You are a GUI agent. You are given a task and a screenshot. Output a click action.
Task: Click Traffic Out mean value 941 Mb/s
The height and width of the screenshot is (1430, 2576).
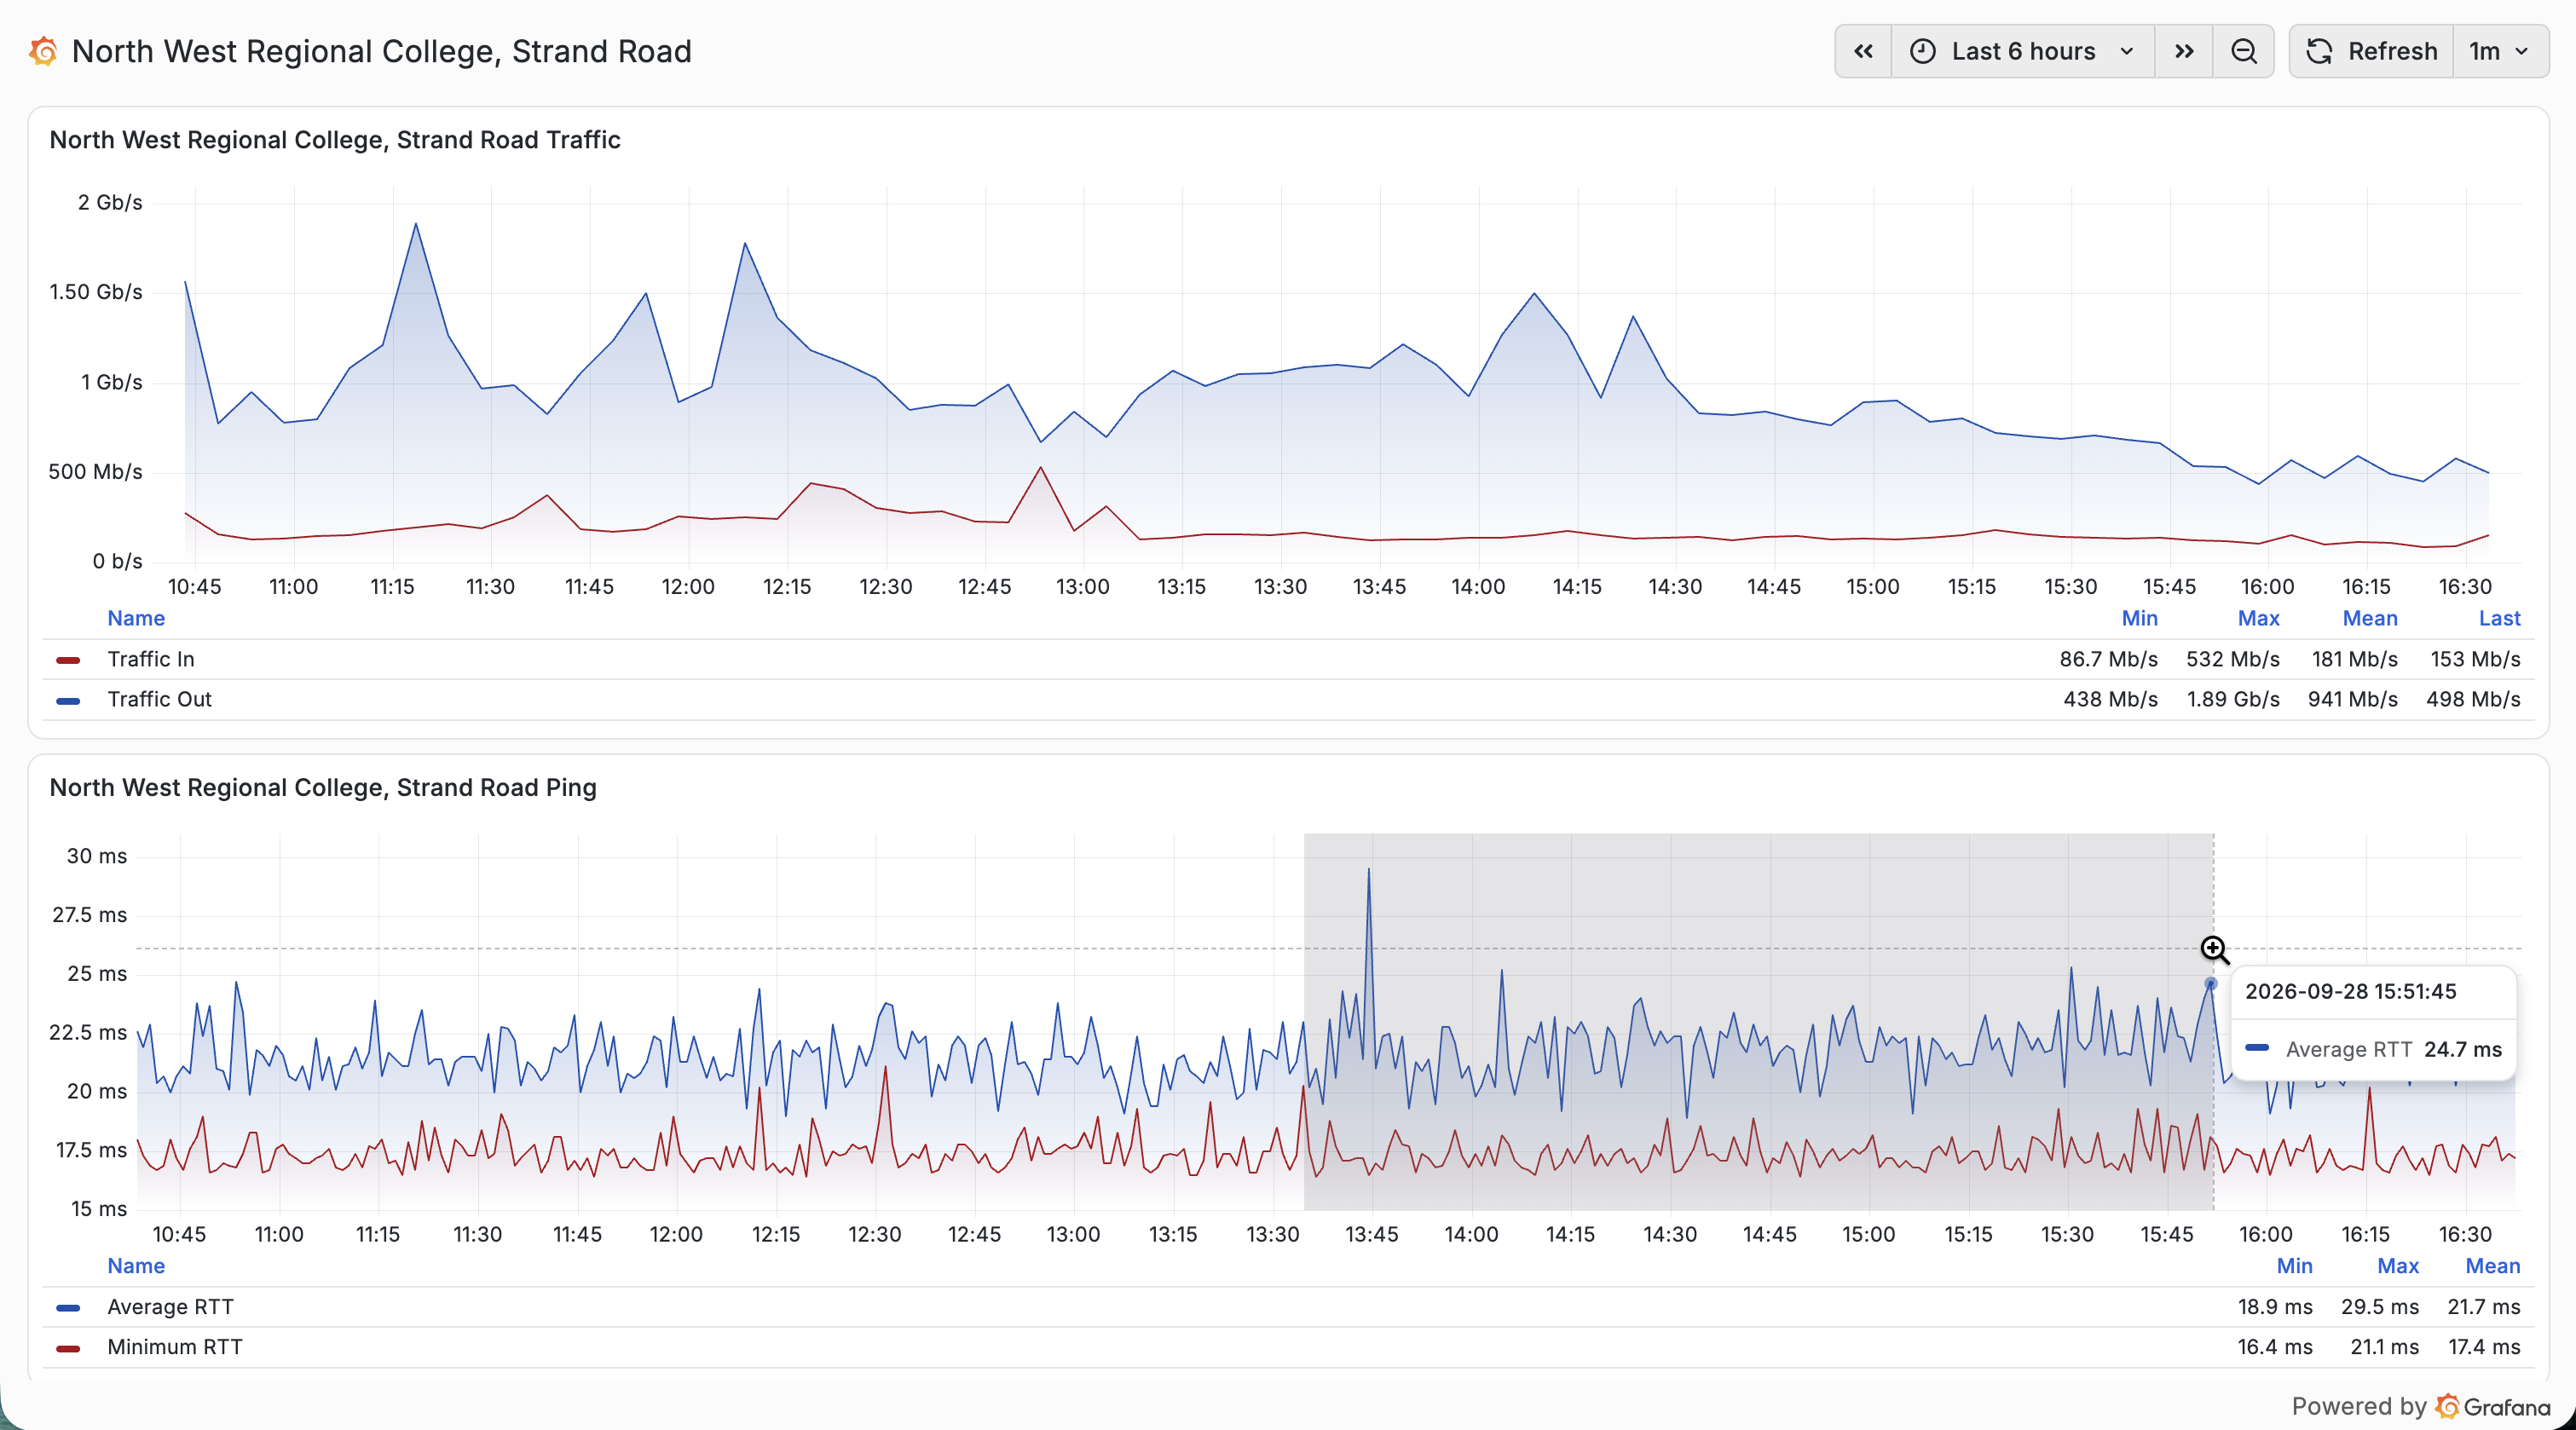[x=2352, y=699]
